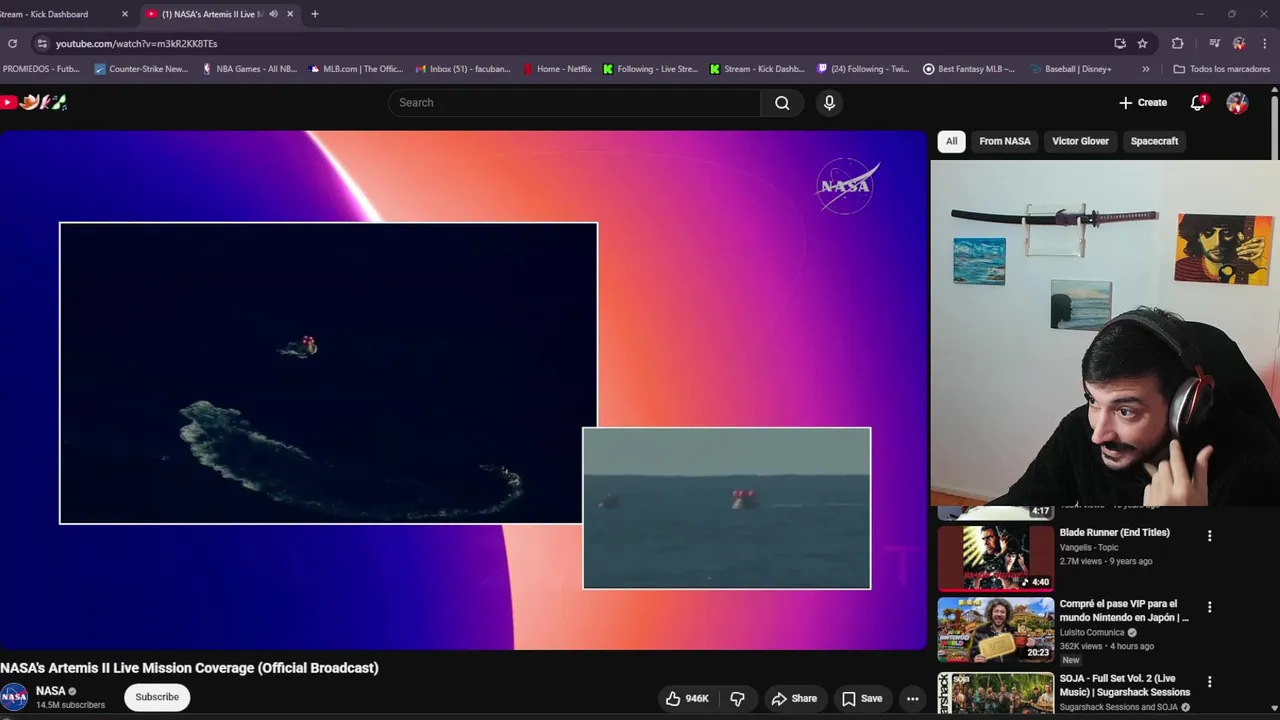Open options menu for Luisito Comunica video
This screenshot has height=720, width=1280.
click(1209, 607)
